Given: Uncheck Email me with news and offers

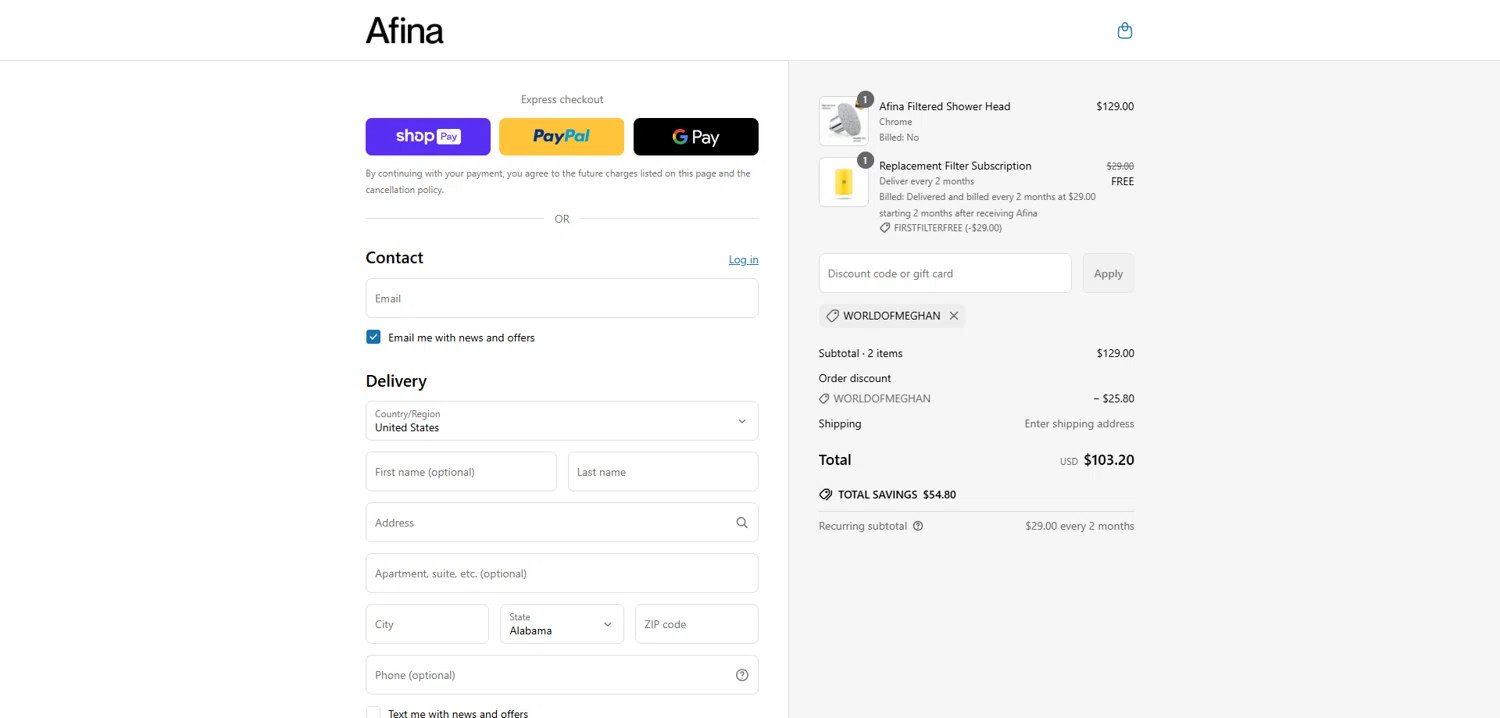Looking at the screenshot, I should point(373,337).
